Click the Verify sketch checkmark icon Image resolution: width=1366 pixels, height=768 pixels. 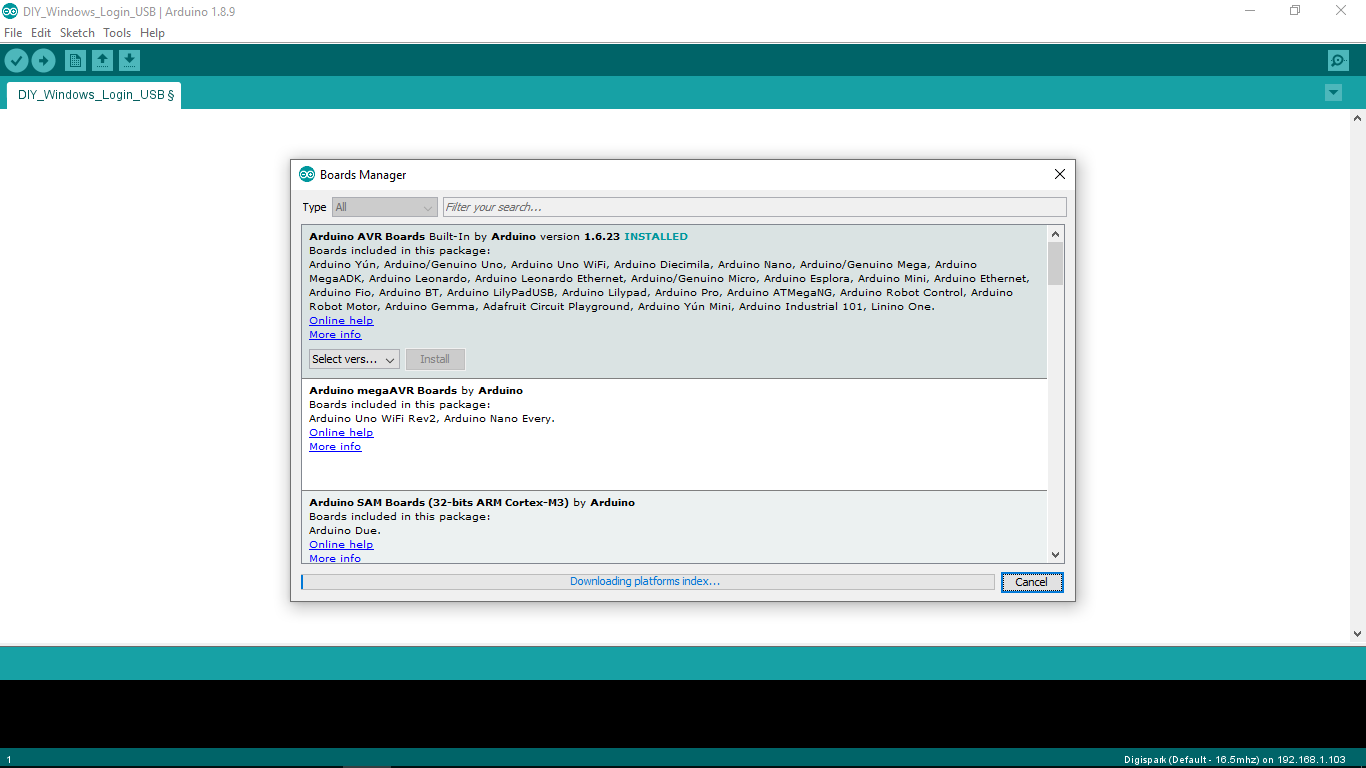pyautogui.click(x=16, y=61)
